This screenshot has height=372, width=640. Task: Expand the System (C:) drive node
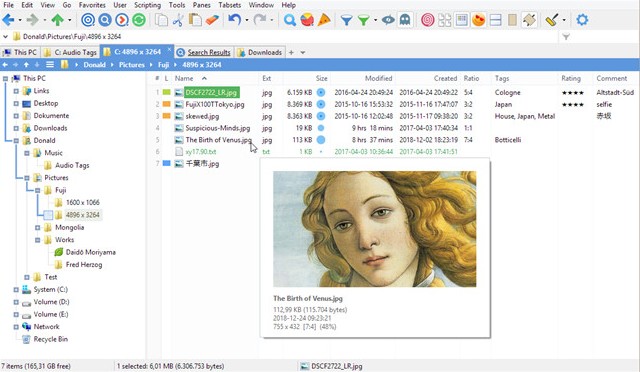(x=16, y=290)
